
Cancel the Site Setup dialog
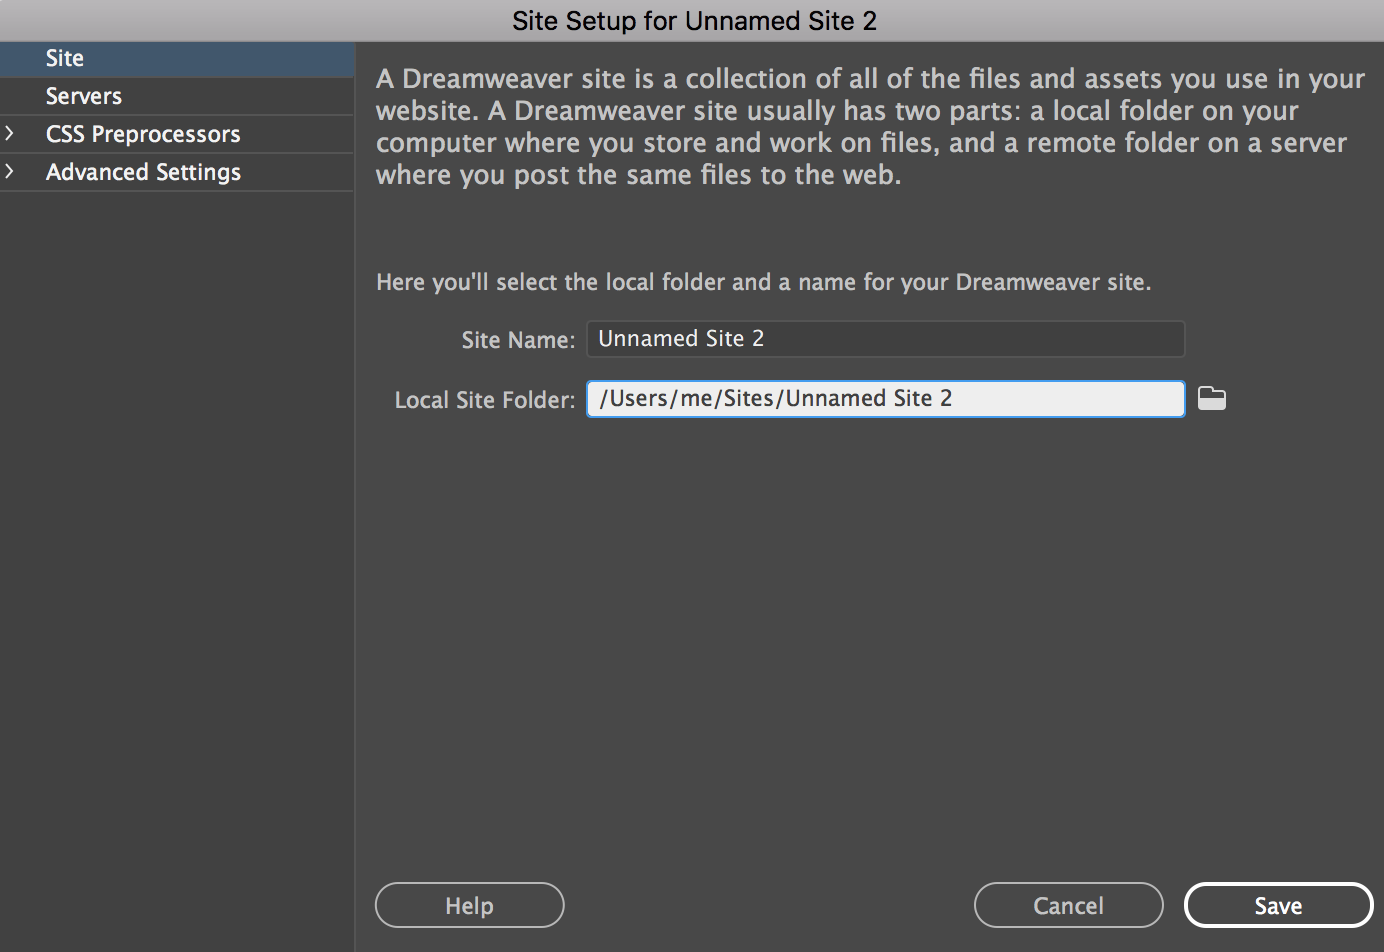(1068, 905)
